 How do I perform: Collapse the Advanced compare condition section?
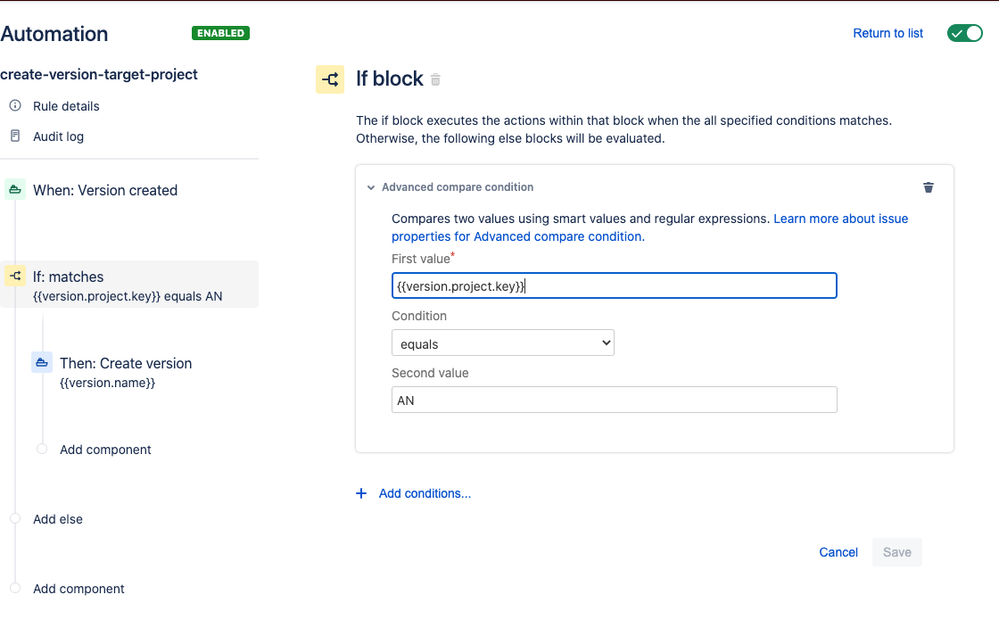coord(371,187)
